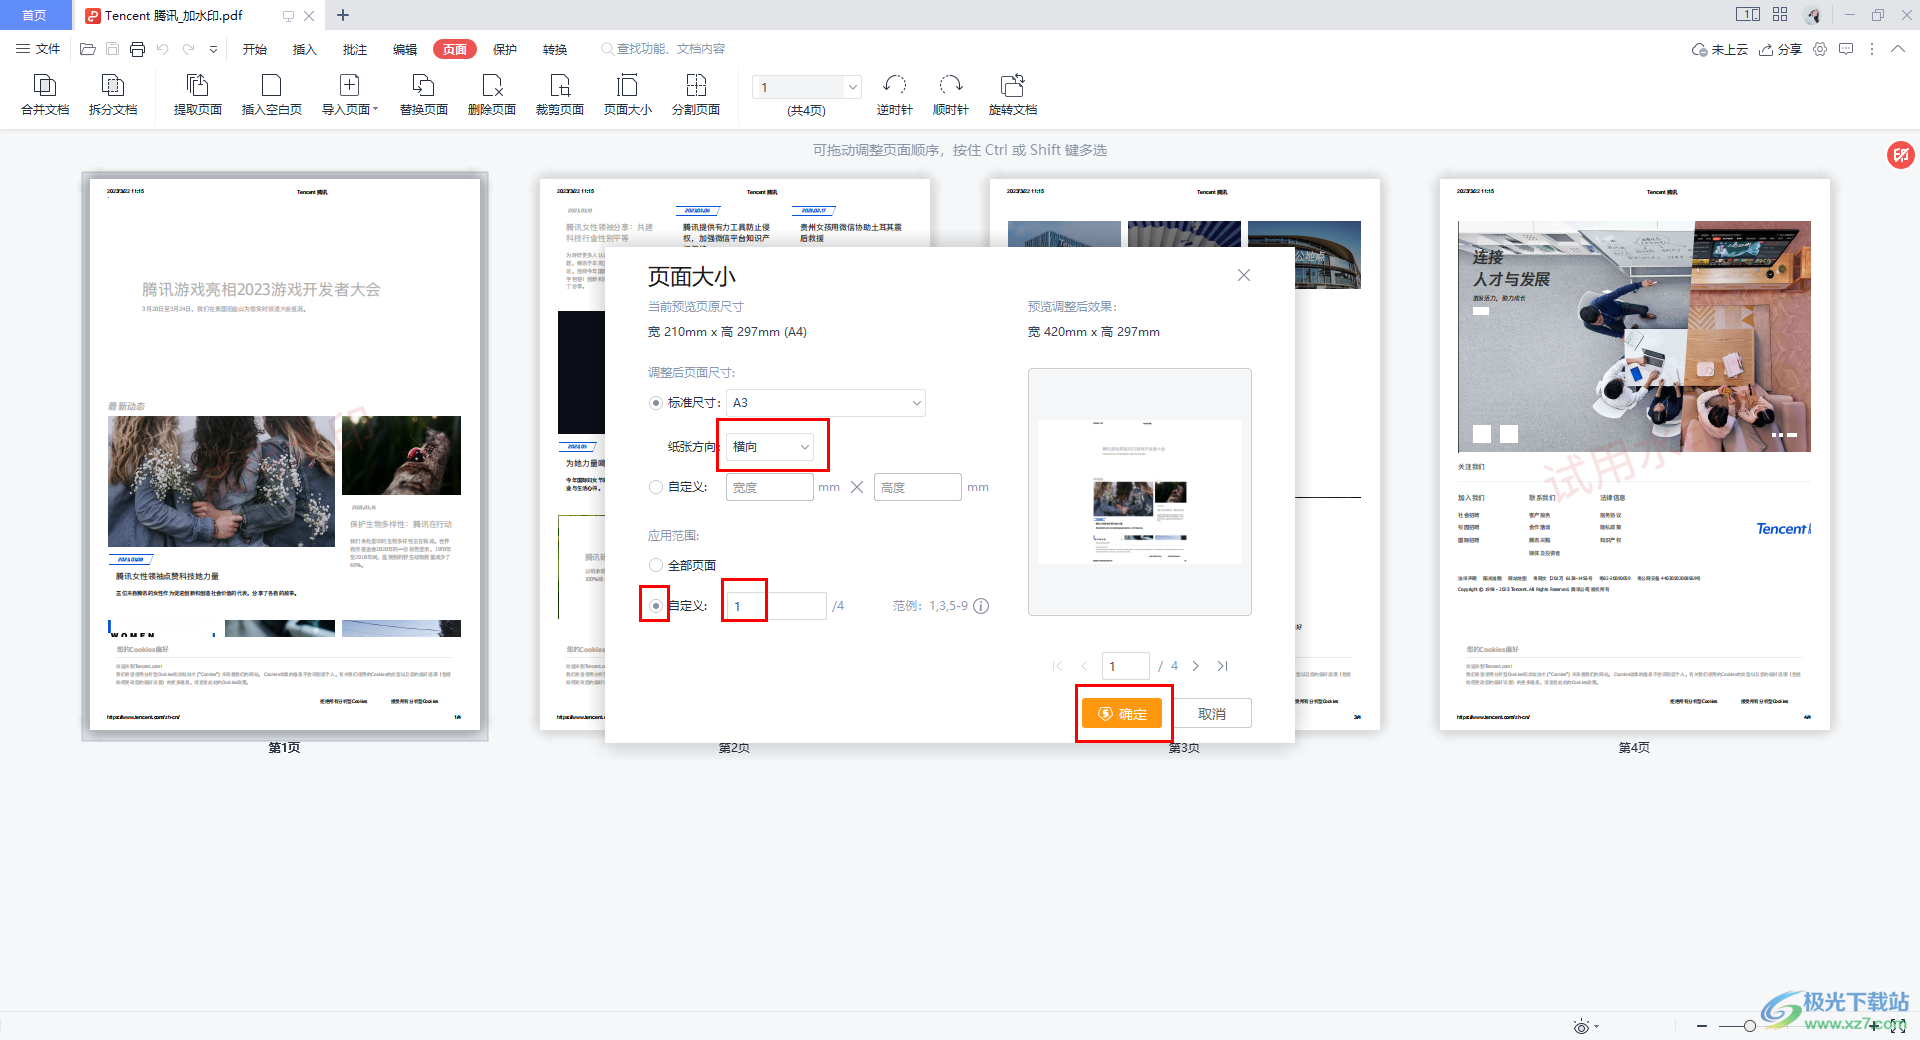Click the search function box (查找功能)
Screen dimensions: 1920x1040
663,49
